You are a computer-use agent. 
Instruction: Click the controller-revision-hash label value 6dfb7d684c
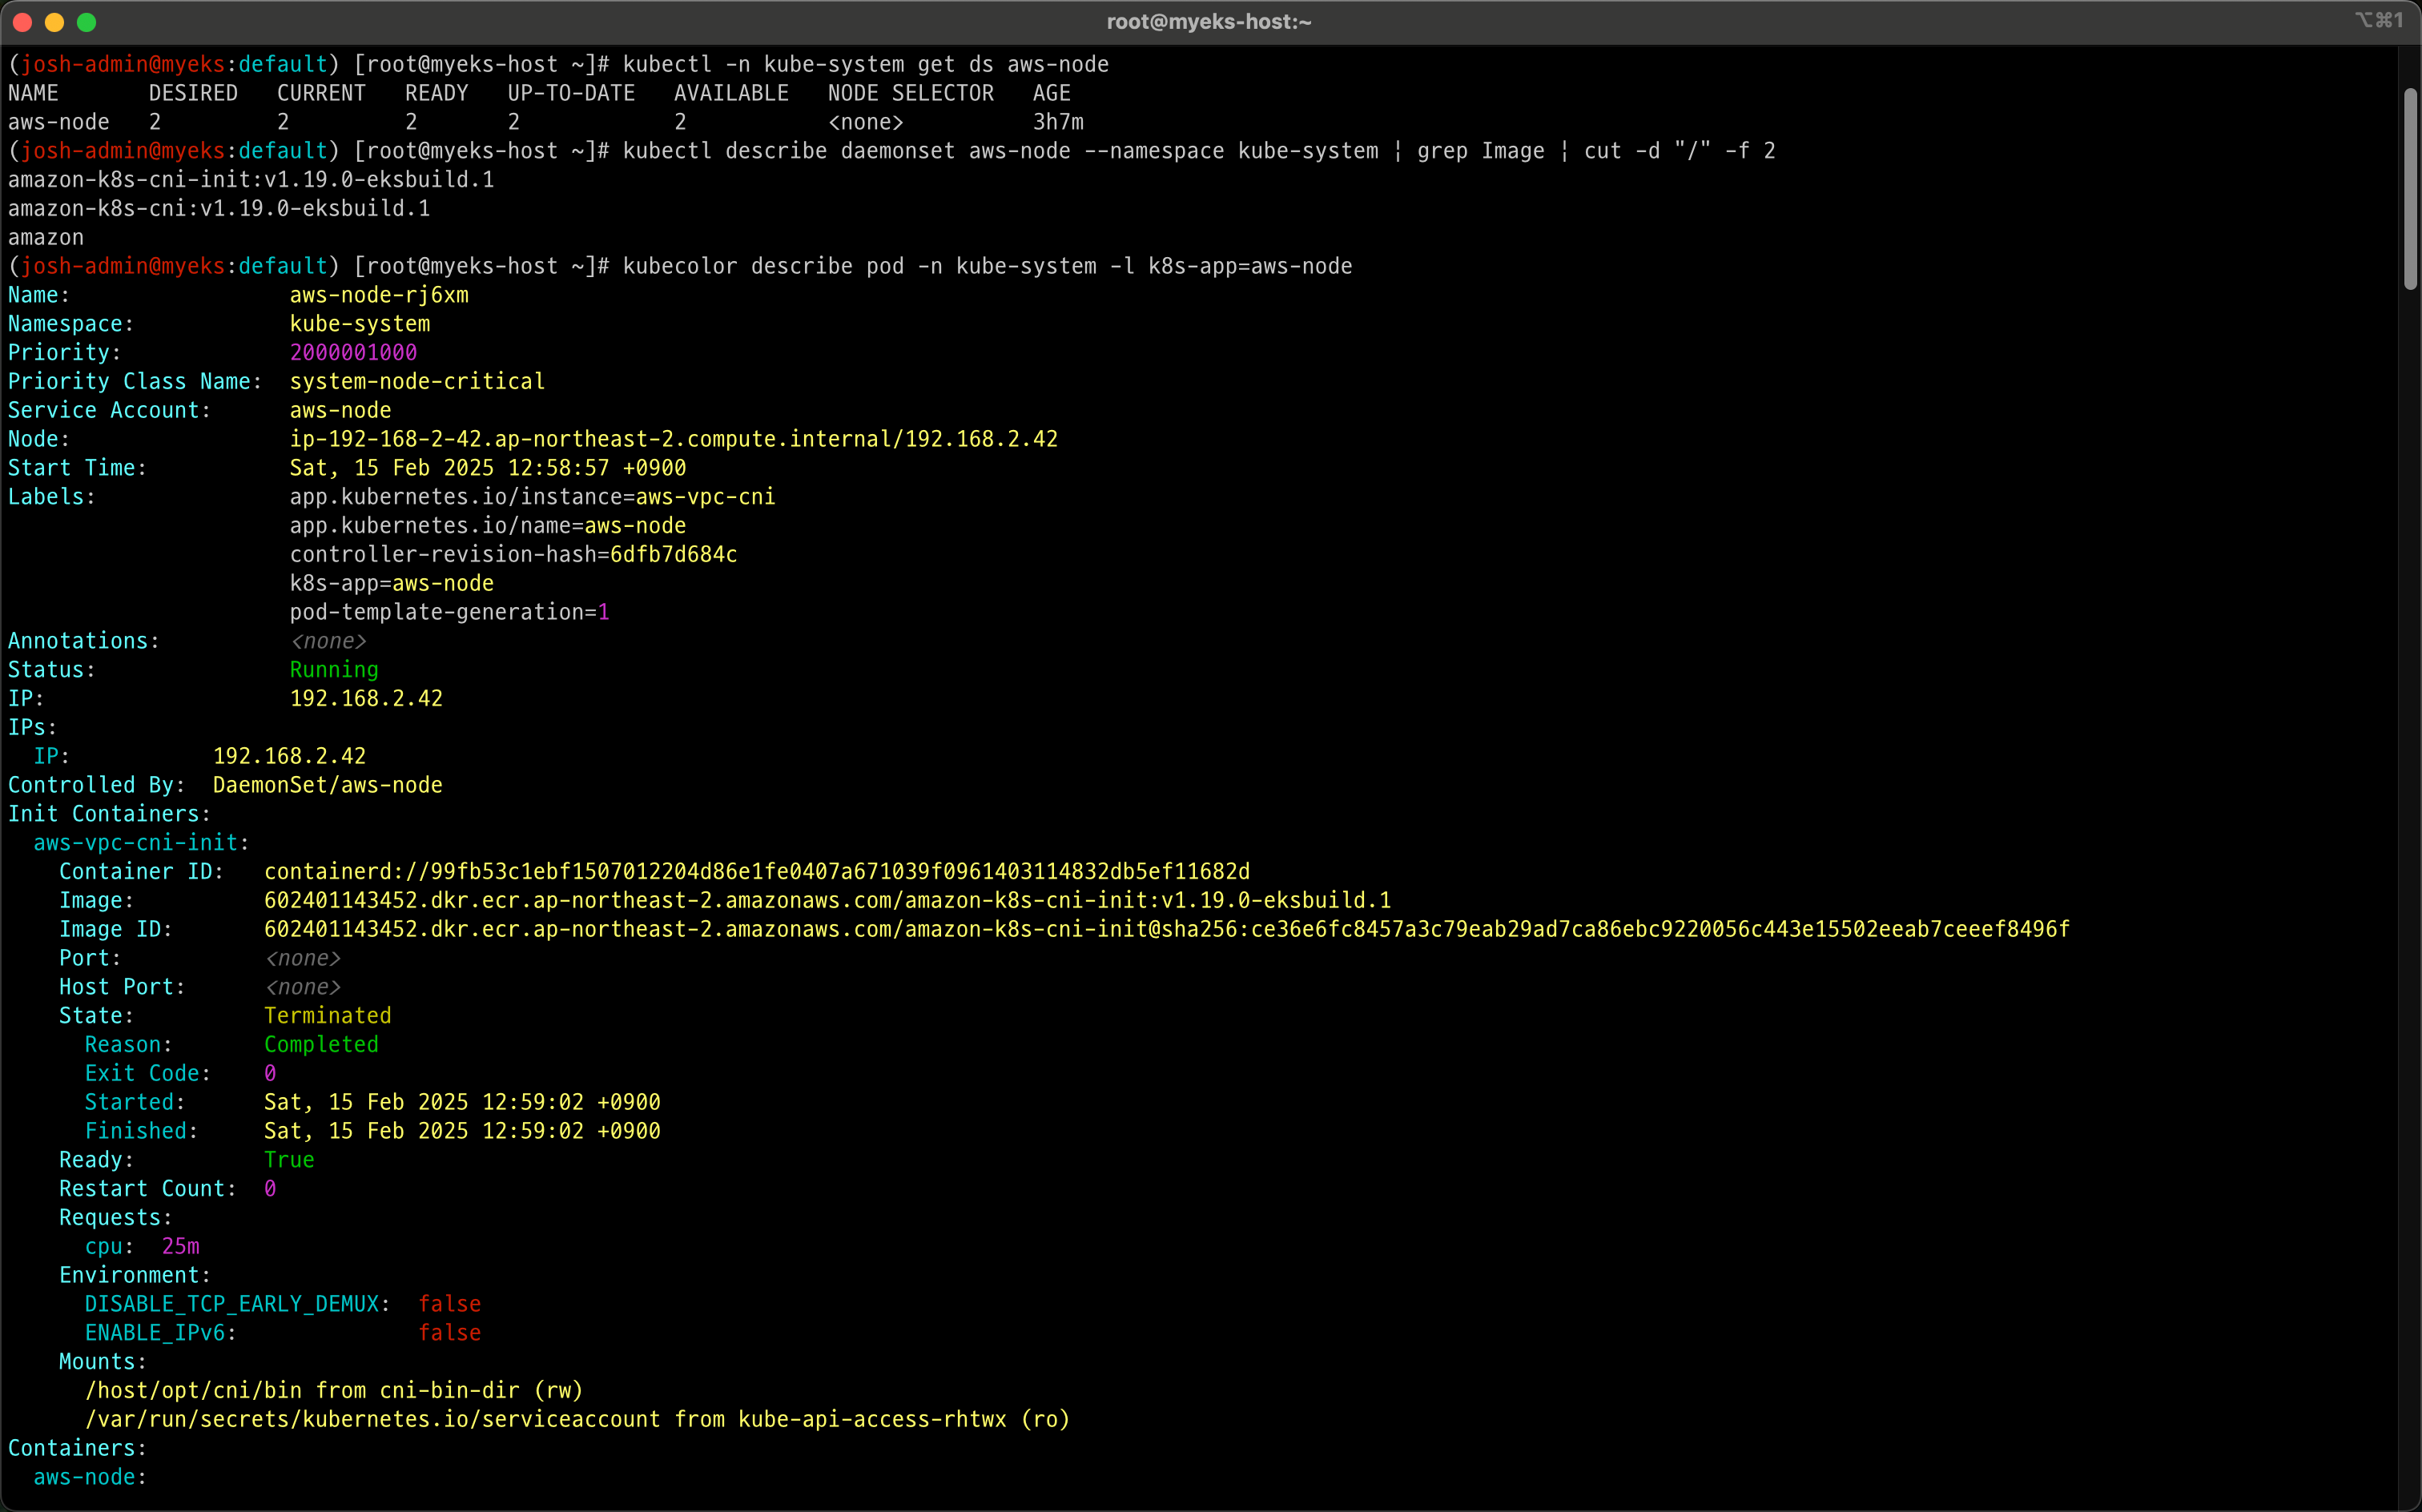click(673, 555)
